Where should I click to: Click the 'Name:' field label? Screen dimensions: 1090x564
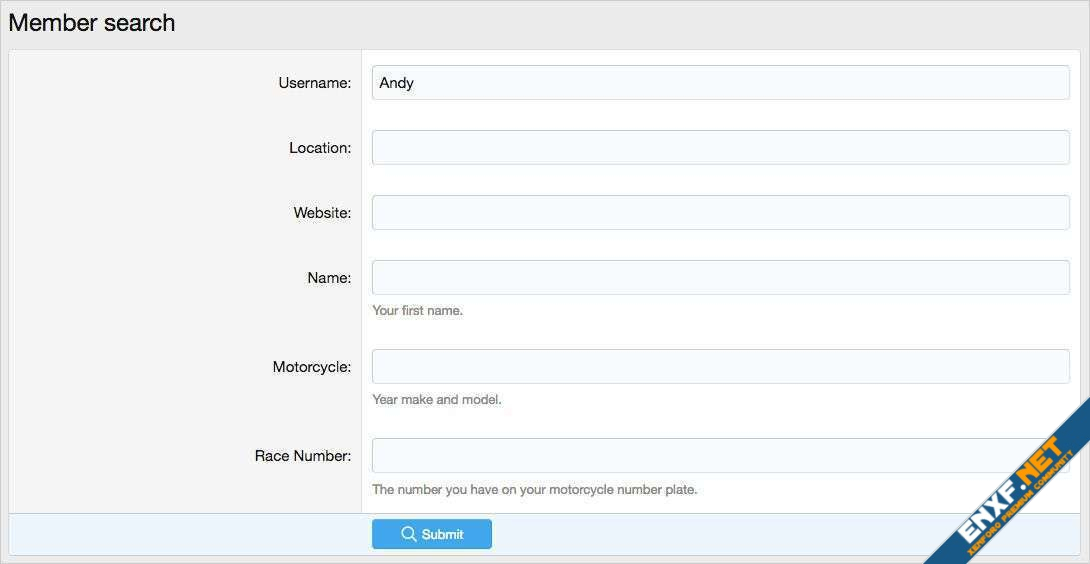point(329,278)
